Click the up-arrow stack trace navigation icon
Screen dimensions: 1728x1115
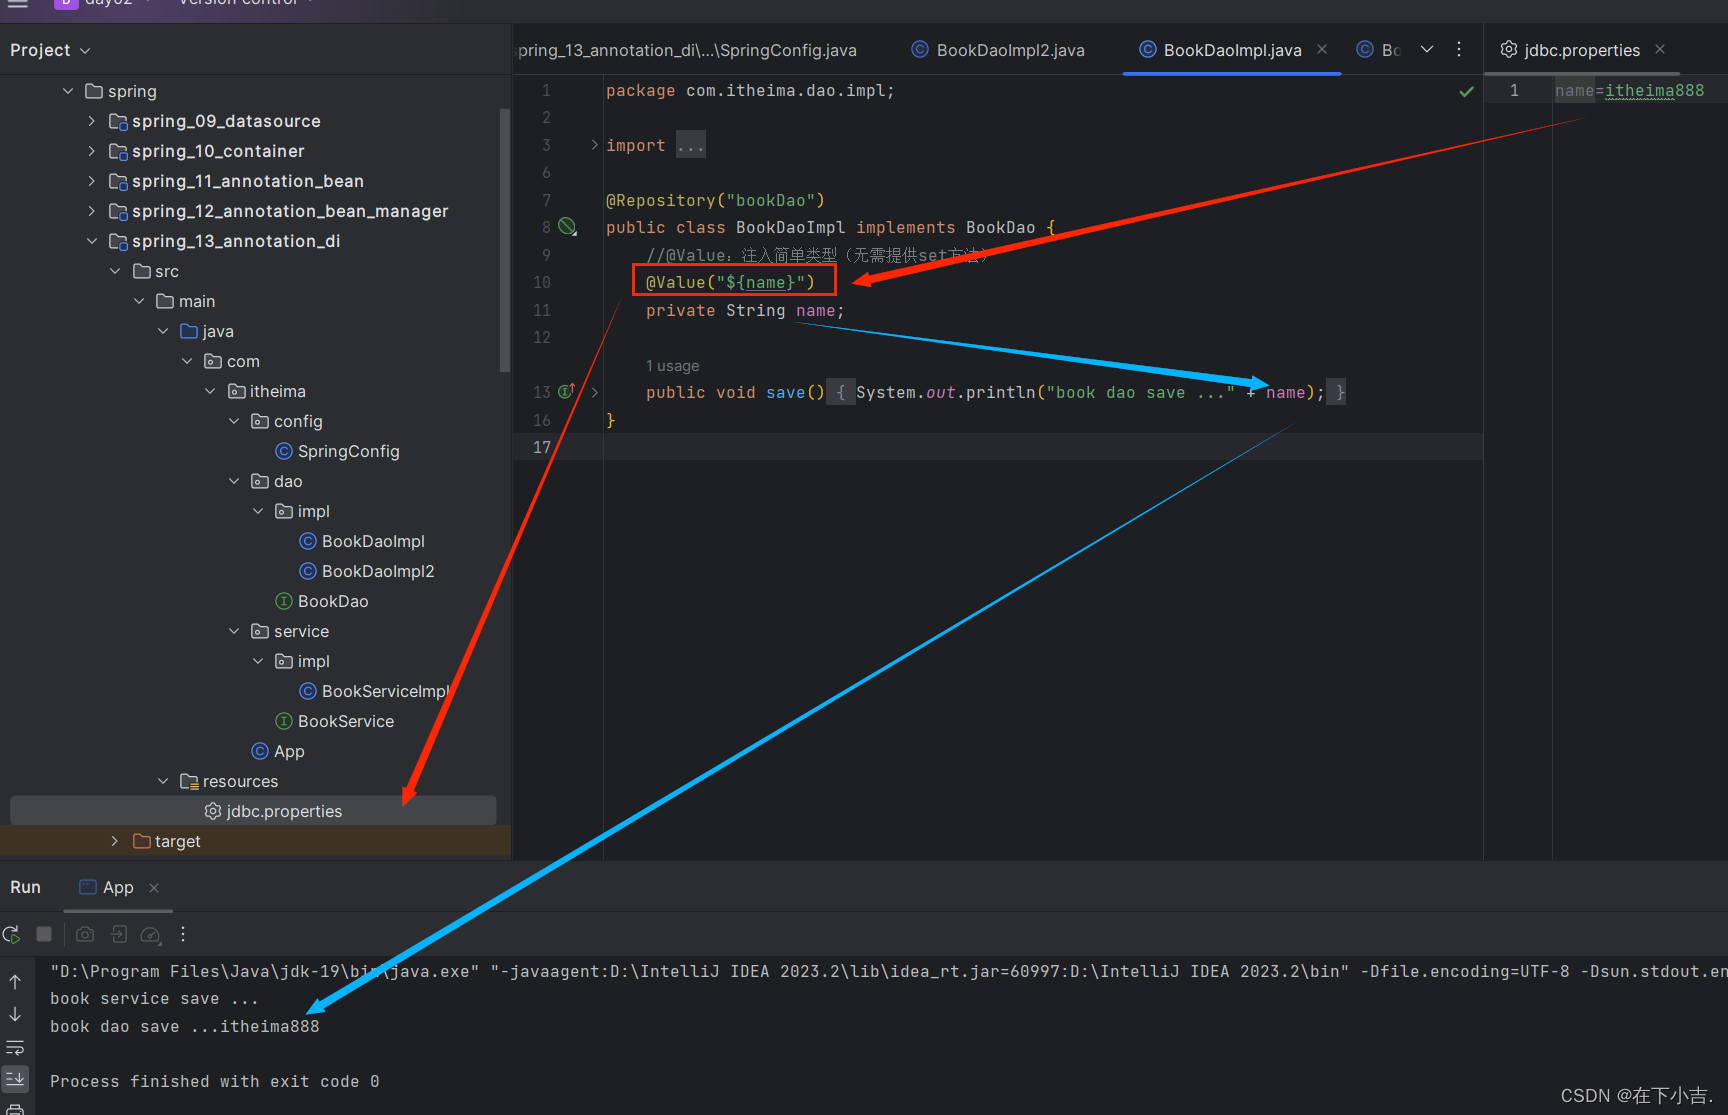15,982
